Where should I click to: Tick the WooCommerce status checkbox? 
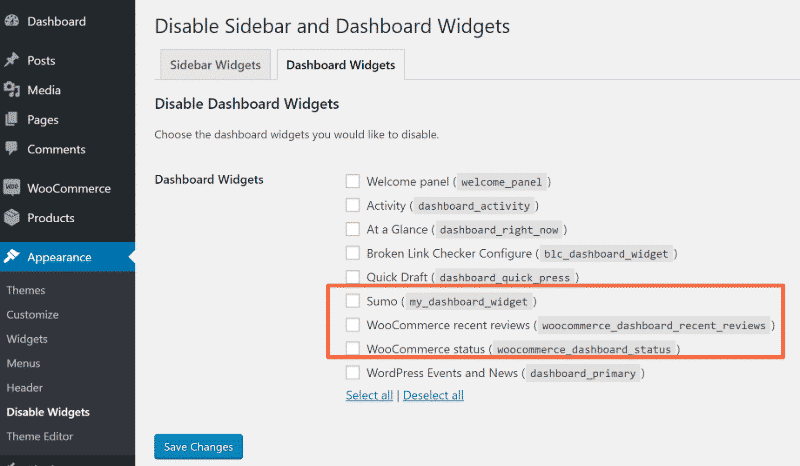pyautogui.click(x=353, y=349)
